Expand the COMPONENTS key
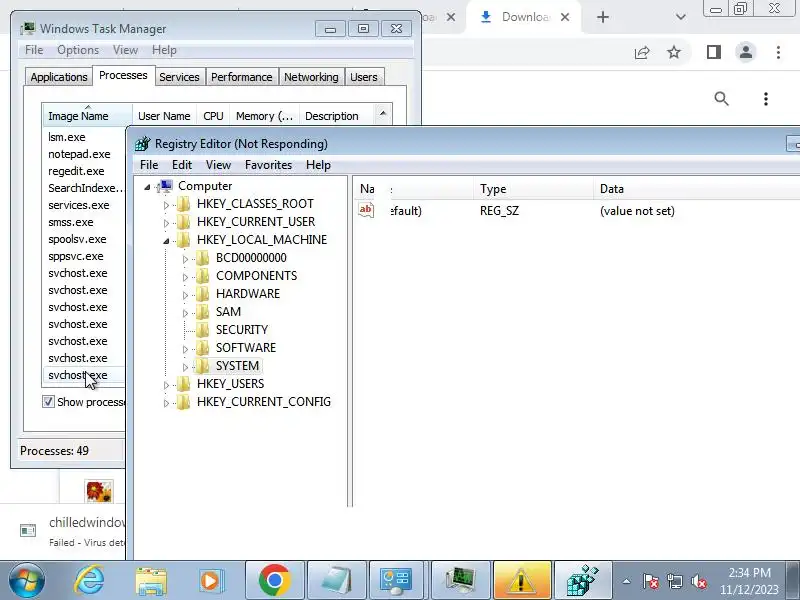 click(185, 277)
